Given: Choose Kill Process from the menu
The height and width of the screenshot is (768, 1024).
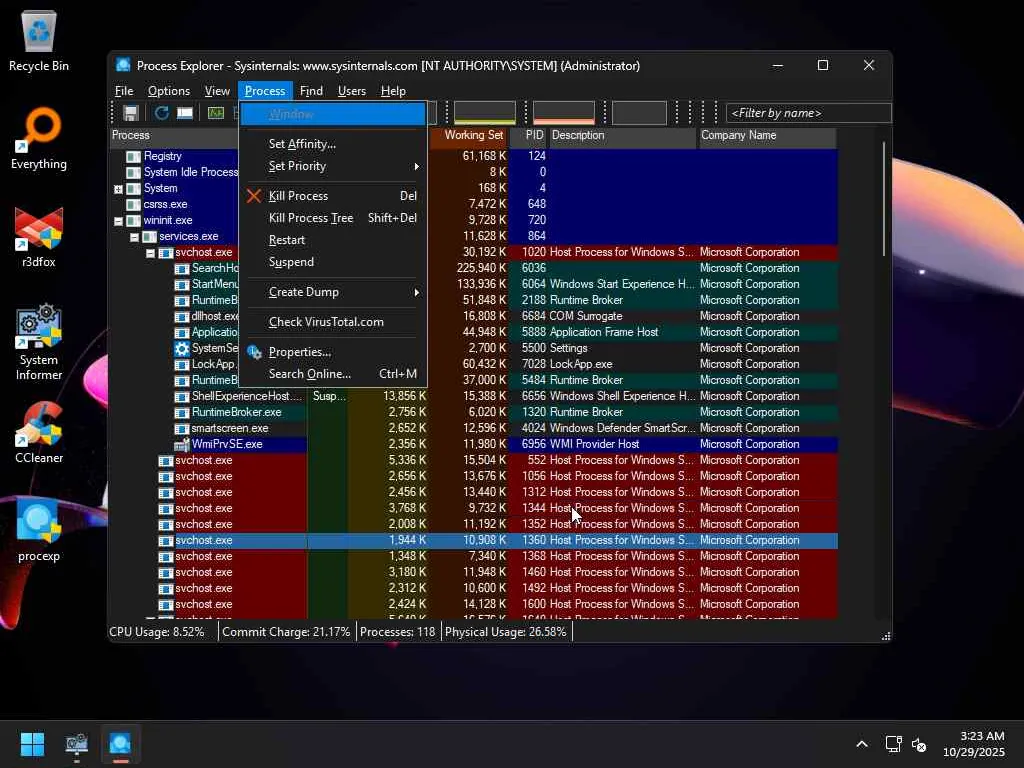Looking at the screenshot, I should point(333,196).
